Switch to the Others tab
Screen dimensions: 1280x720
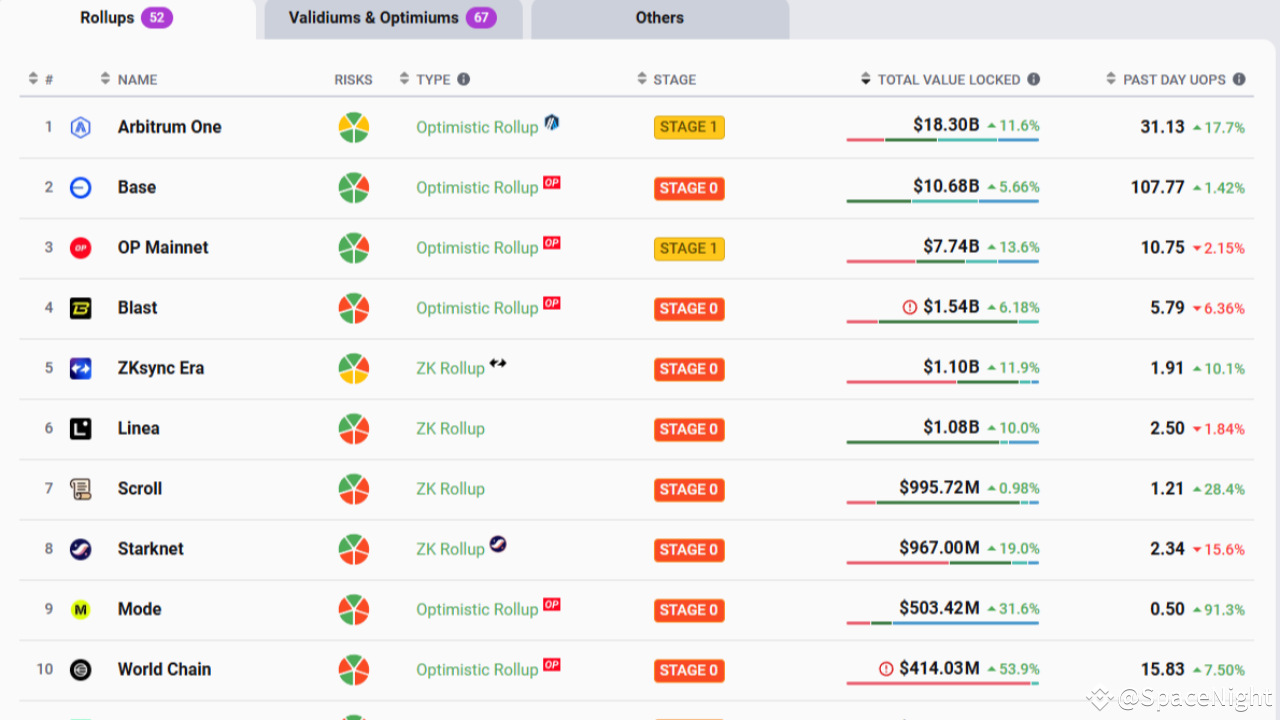coord(660,19)
